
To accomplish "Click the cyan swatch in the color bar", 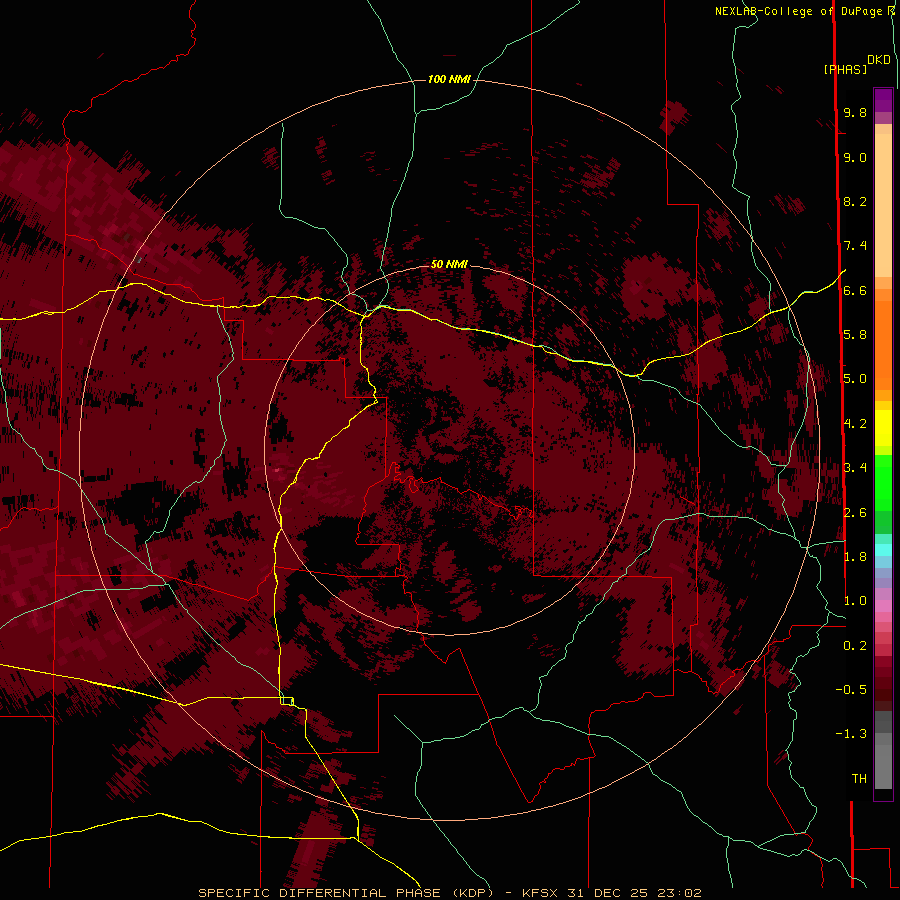I will (883, 550).
